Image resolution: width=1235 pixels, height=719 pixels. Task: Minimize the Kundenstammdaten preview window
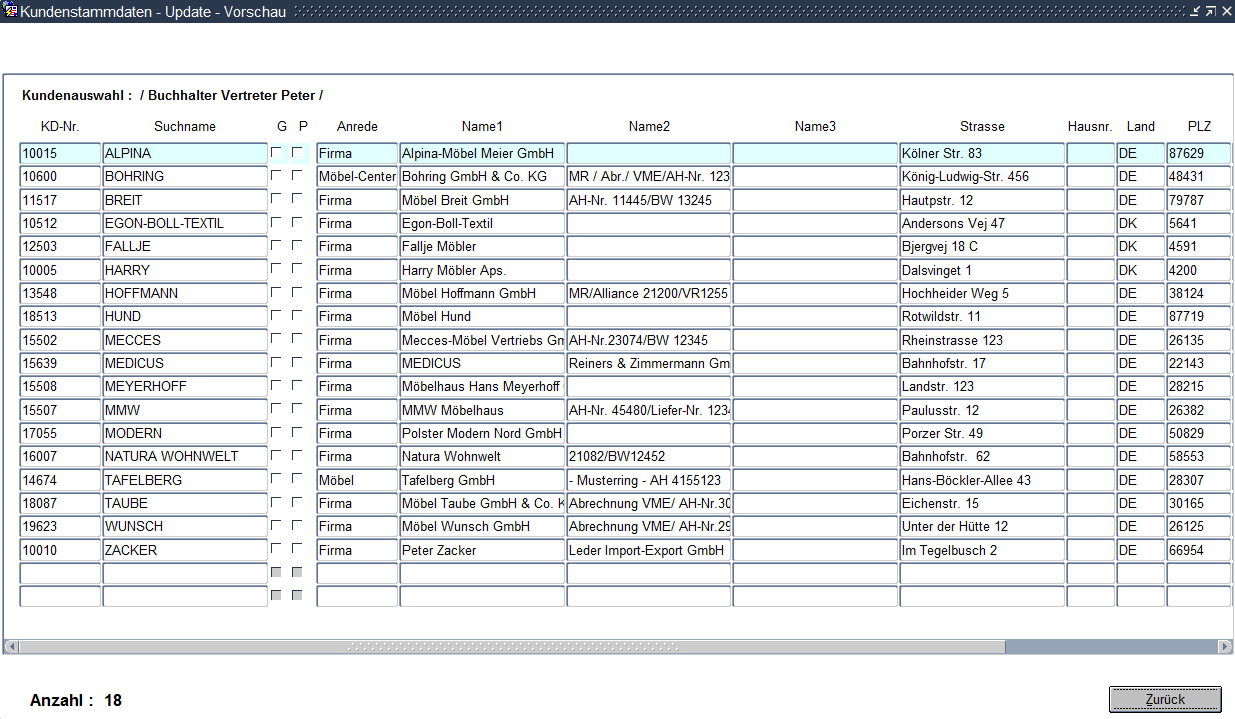point(1194,11)
